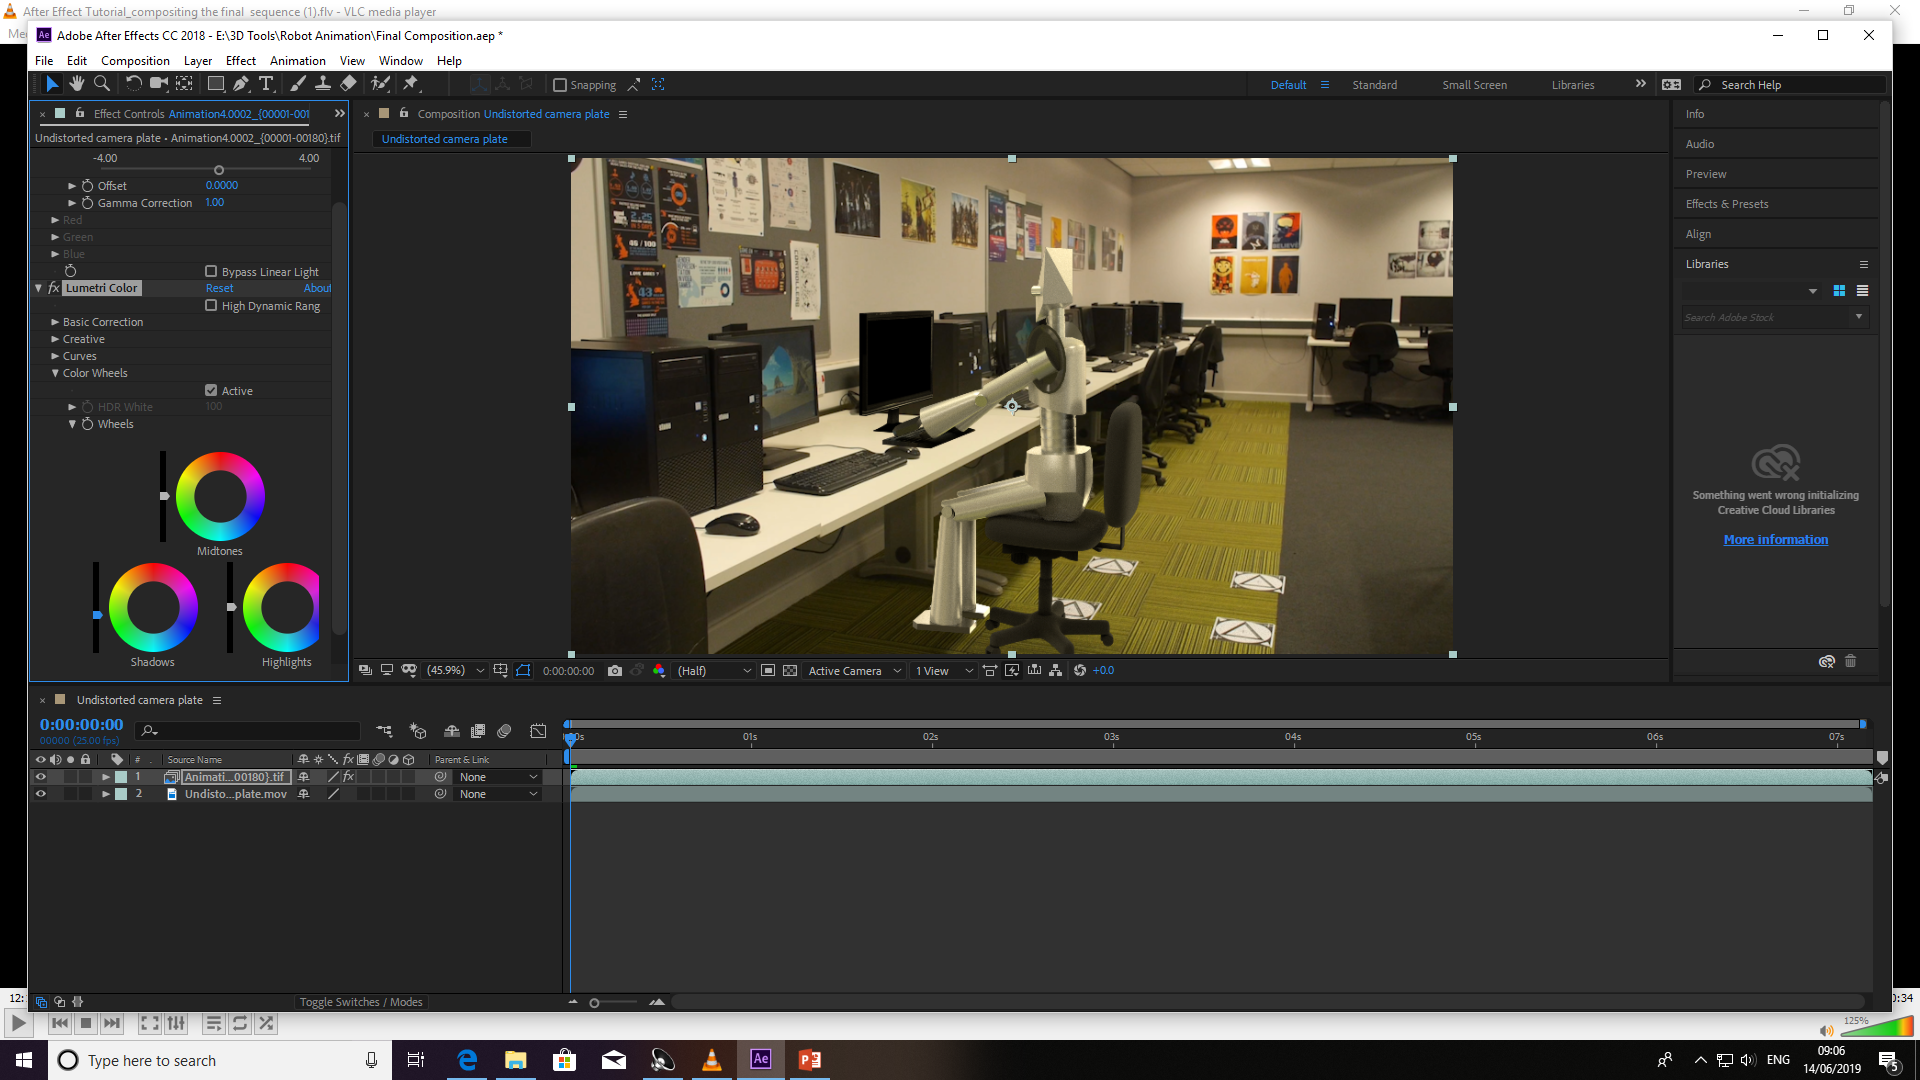Open the magnification ratio dropdown
The image size is (1920, 1080).
[x=455, y=671]
